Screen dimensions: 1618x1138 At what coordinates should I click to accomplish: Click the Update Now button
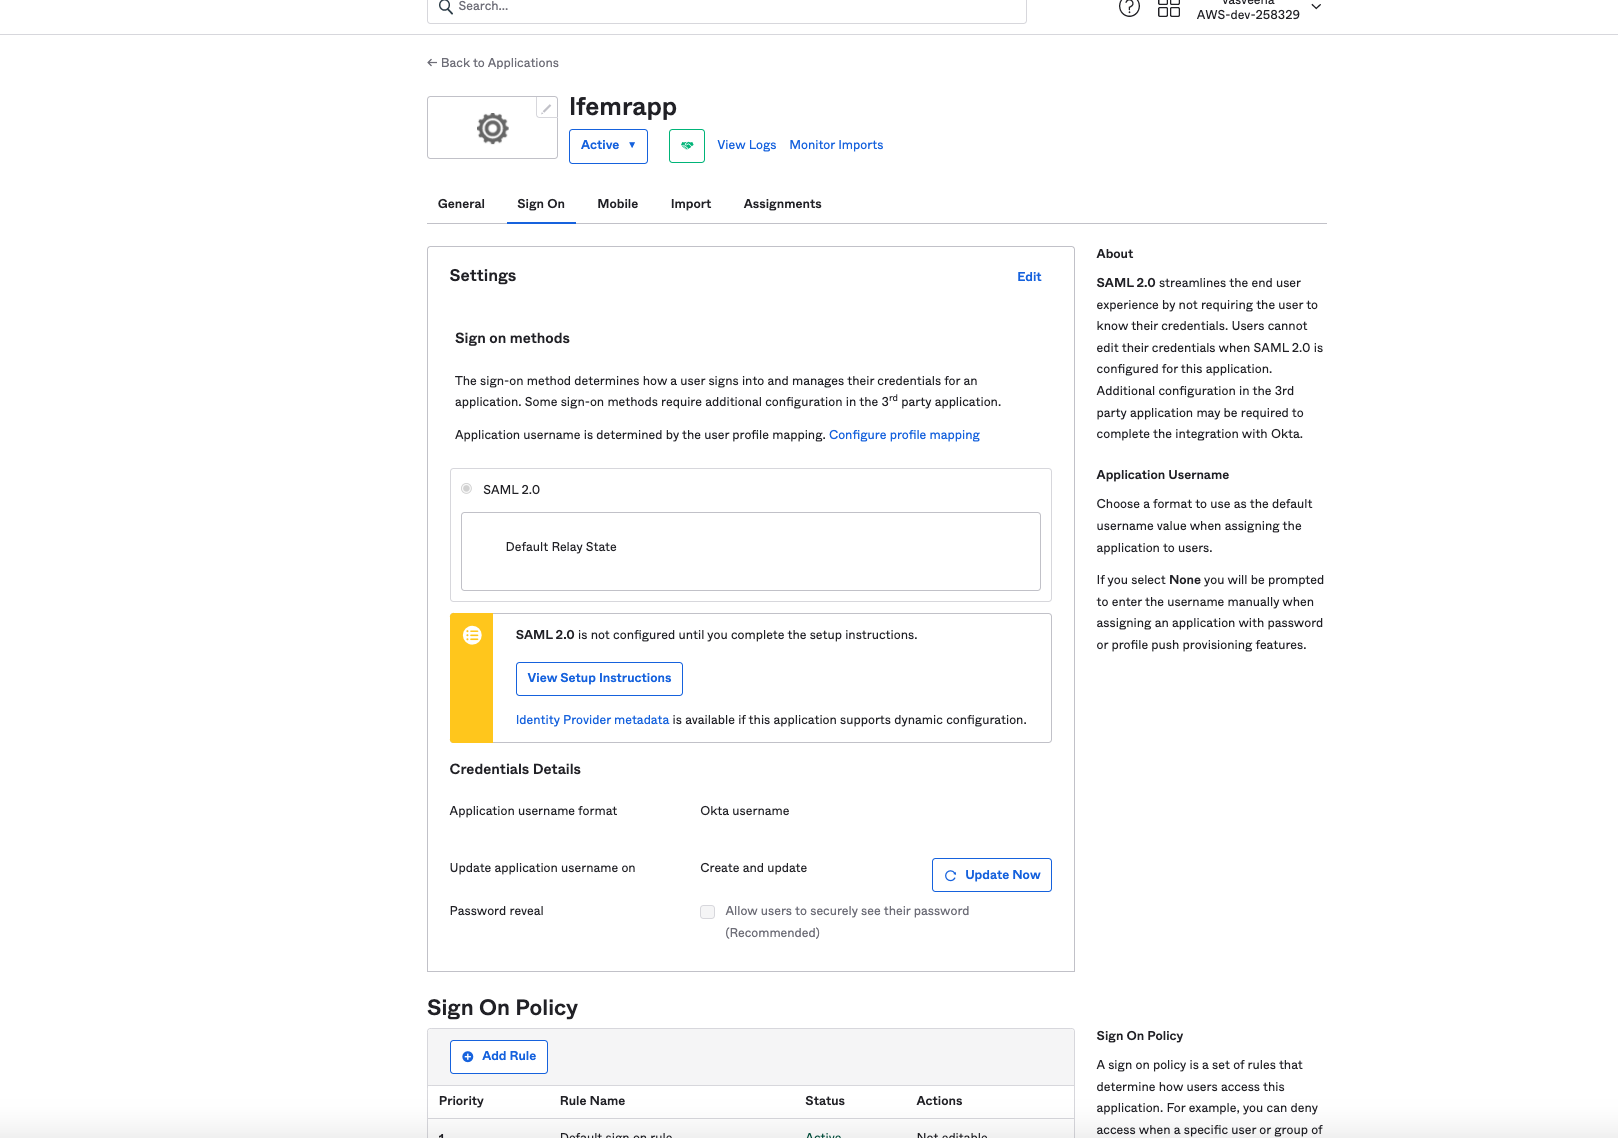(x=992, y=875)
